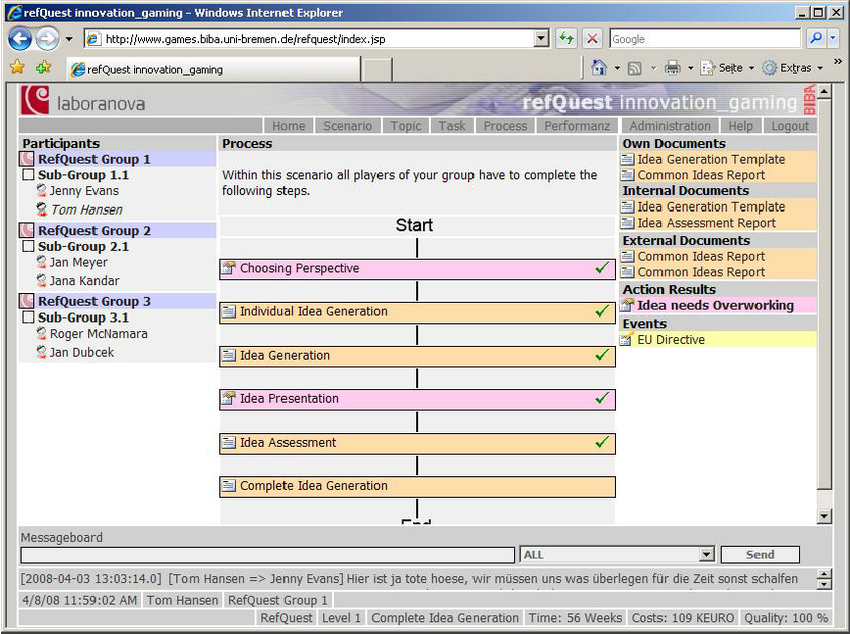Click the printer icon in toolbar
The width and height of the screenshot is (850, 634).
673,68
